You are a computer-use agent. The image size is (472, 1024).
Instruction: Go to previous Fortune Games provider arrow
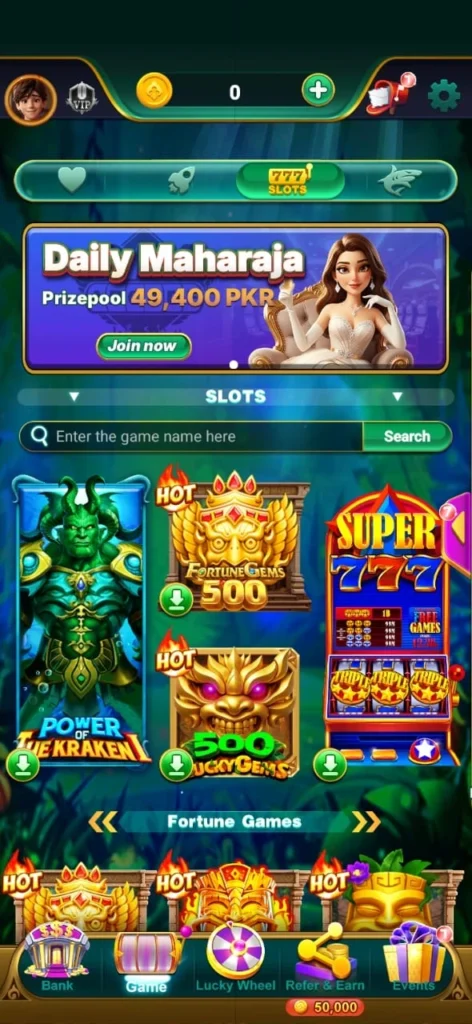[102, 822]
